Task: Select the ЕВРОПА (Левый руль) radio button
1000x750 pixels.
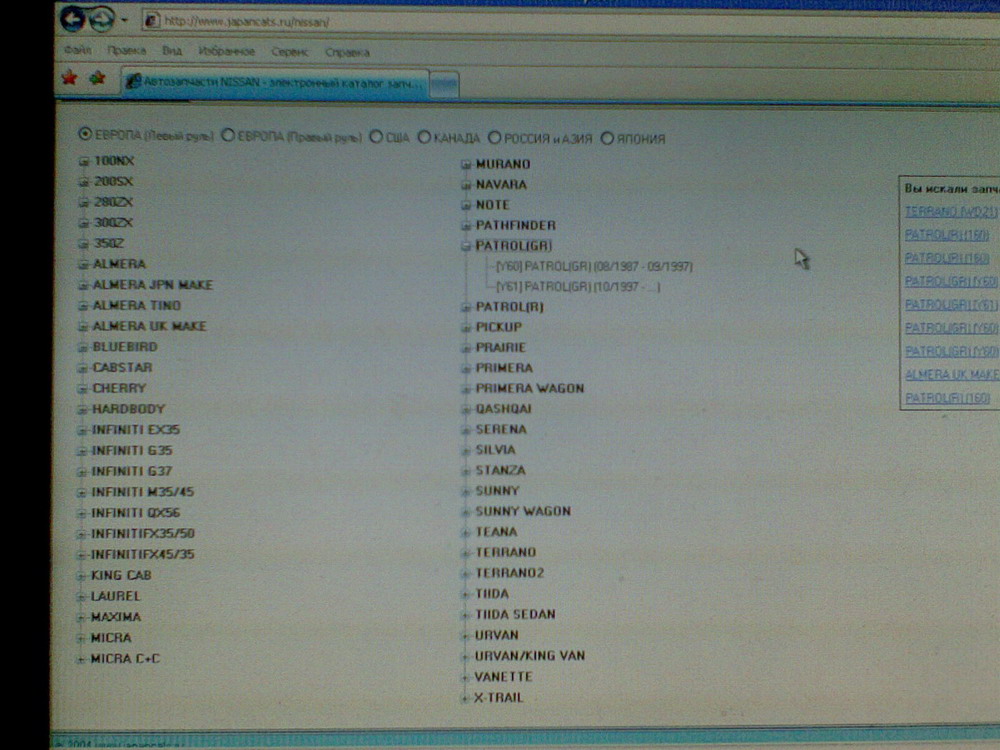Action: tap(85, 134)
